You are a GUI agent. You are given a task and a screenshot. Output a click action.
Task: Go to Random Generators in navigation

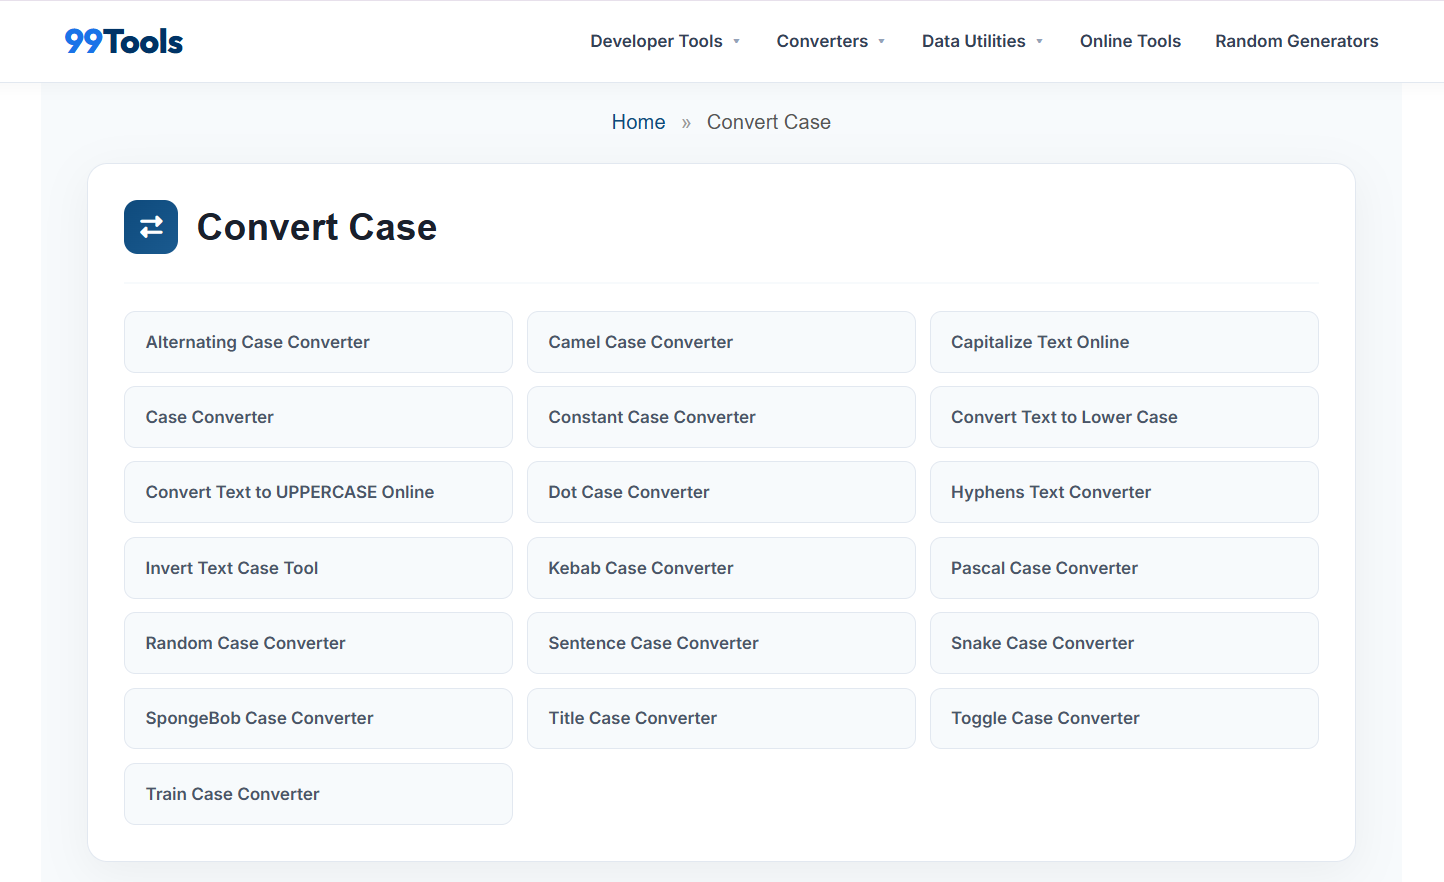point(1296,41)
